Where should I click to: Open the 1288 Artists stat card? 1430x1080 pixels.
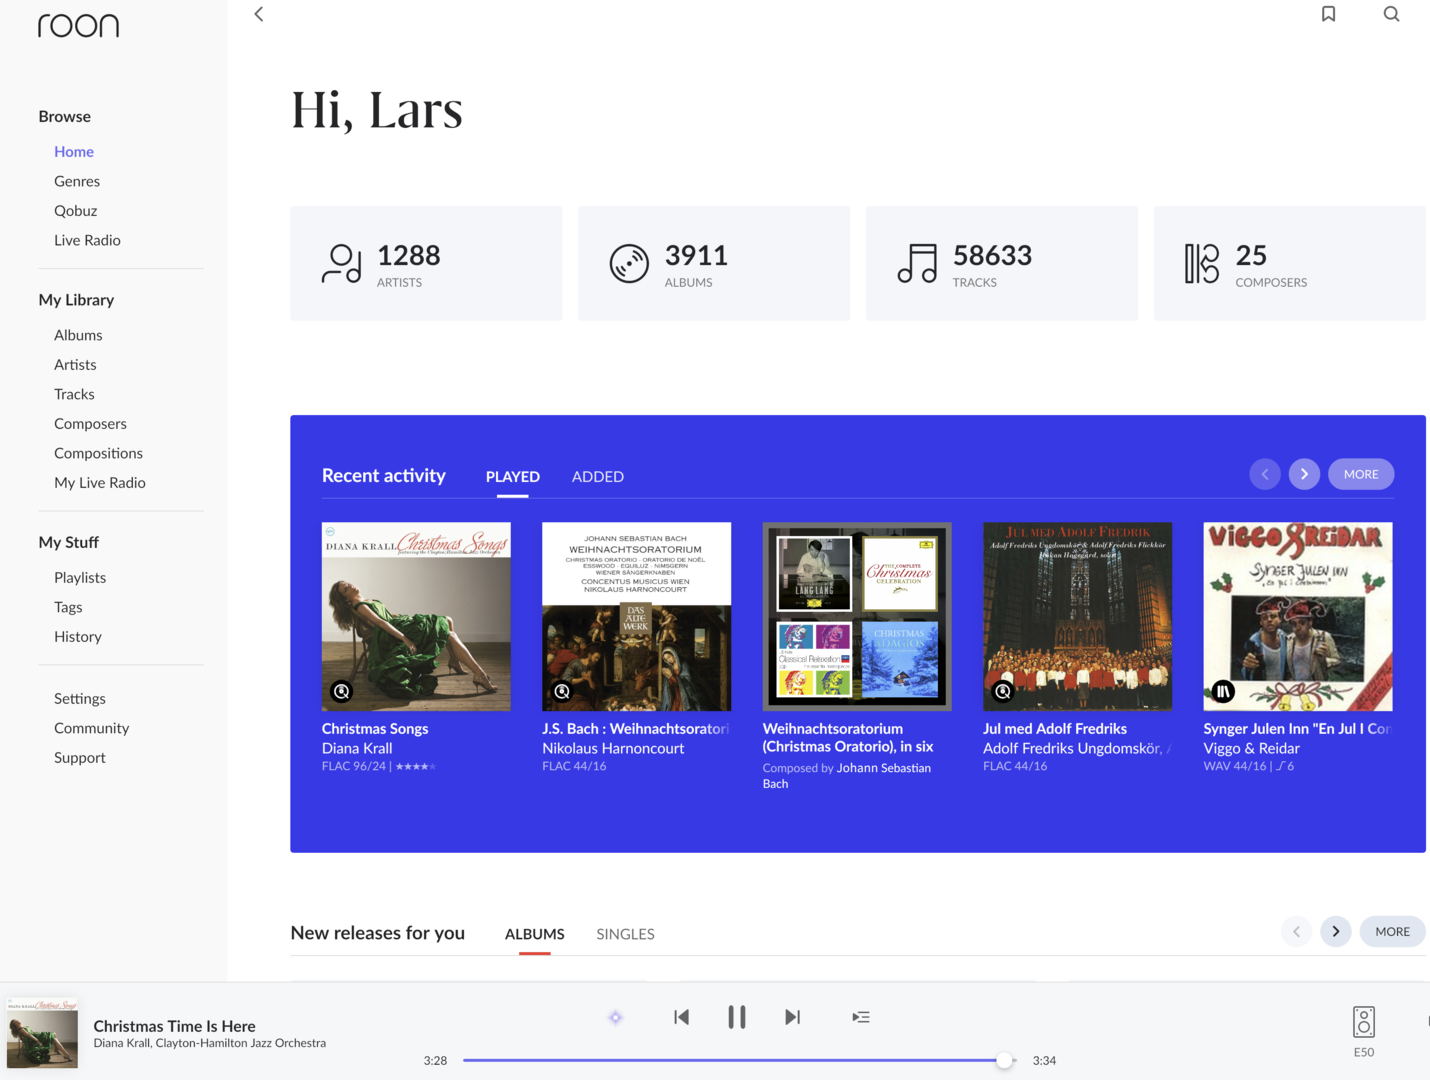point(426,263)
